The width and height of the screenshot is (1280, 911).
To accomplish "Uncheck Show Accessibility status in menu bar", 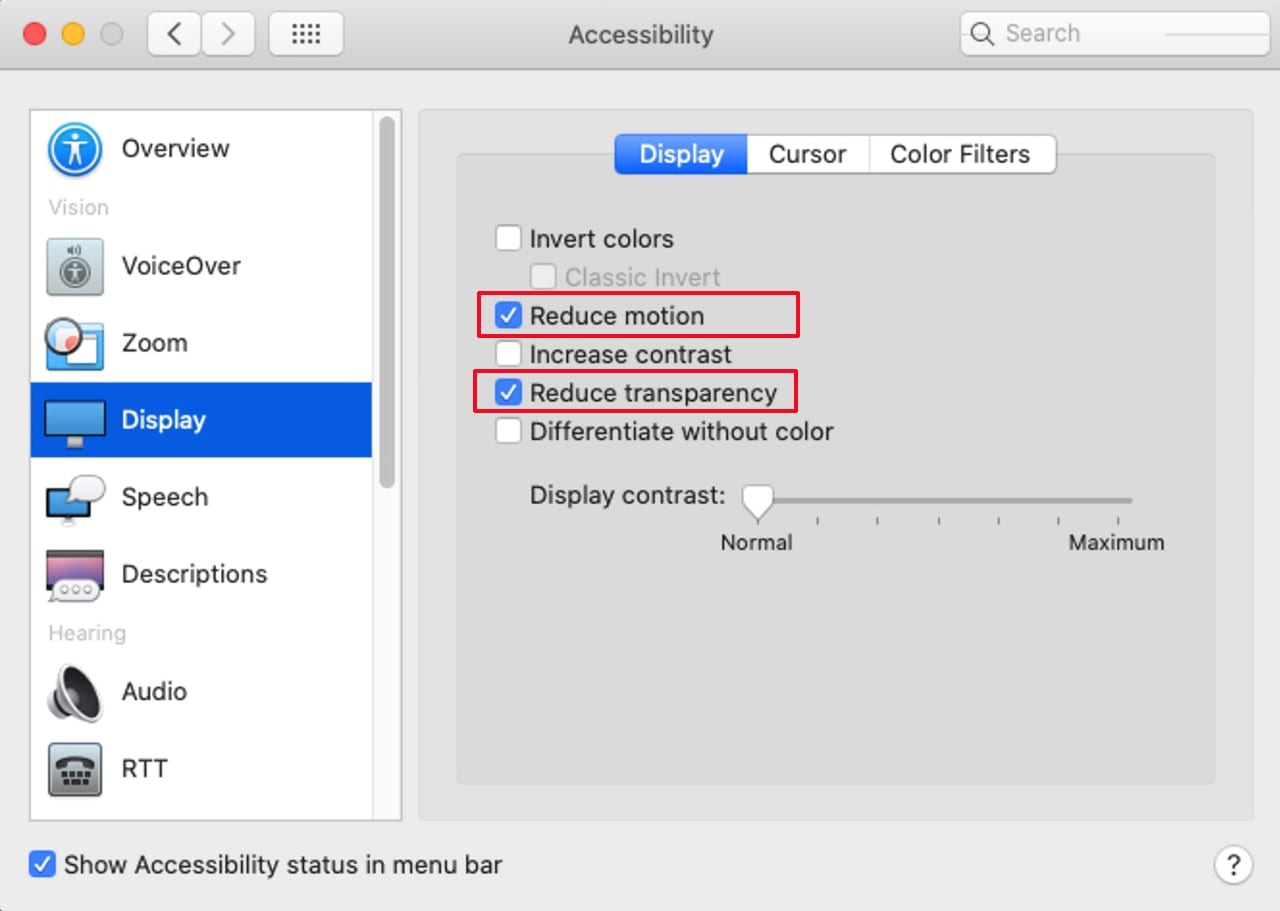I will (x=42, y=865).
